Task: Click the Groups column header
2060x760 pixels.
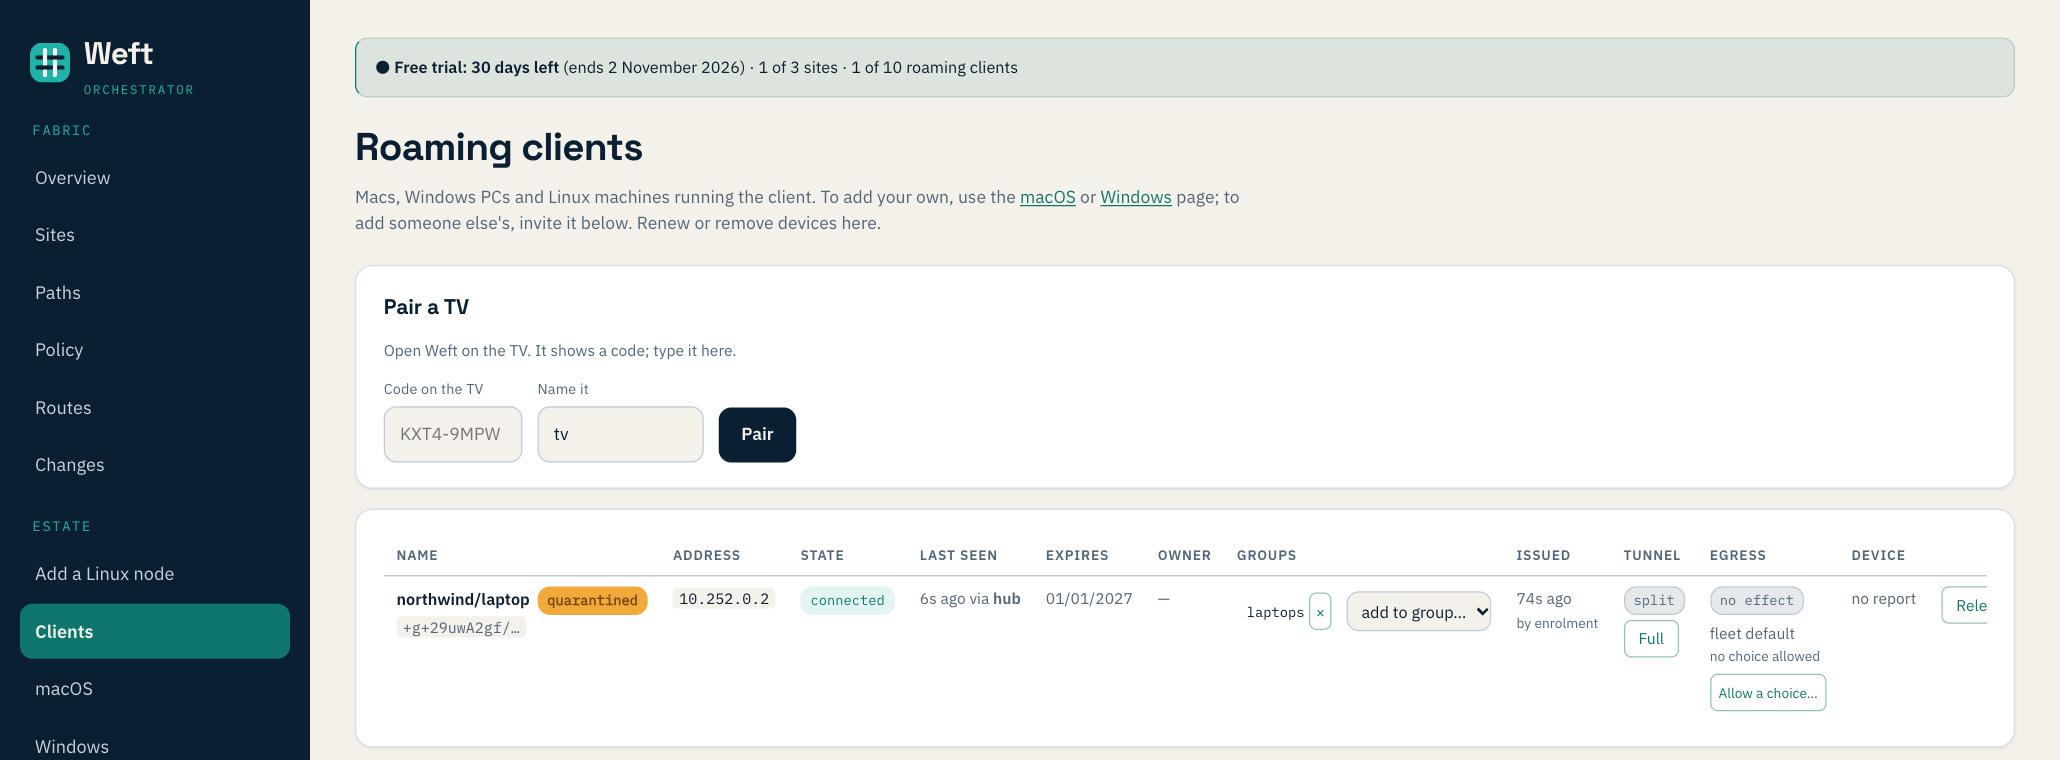Action: coord(1266,555)
